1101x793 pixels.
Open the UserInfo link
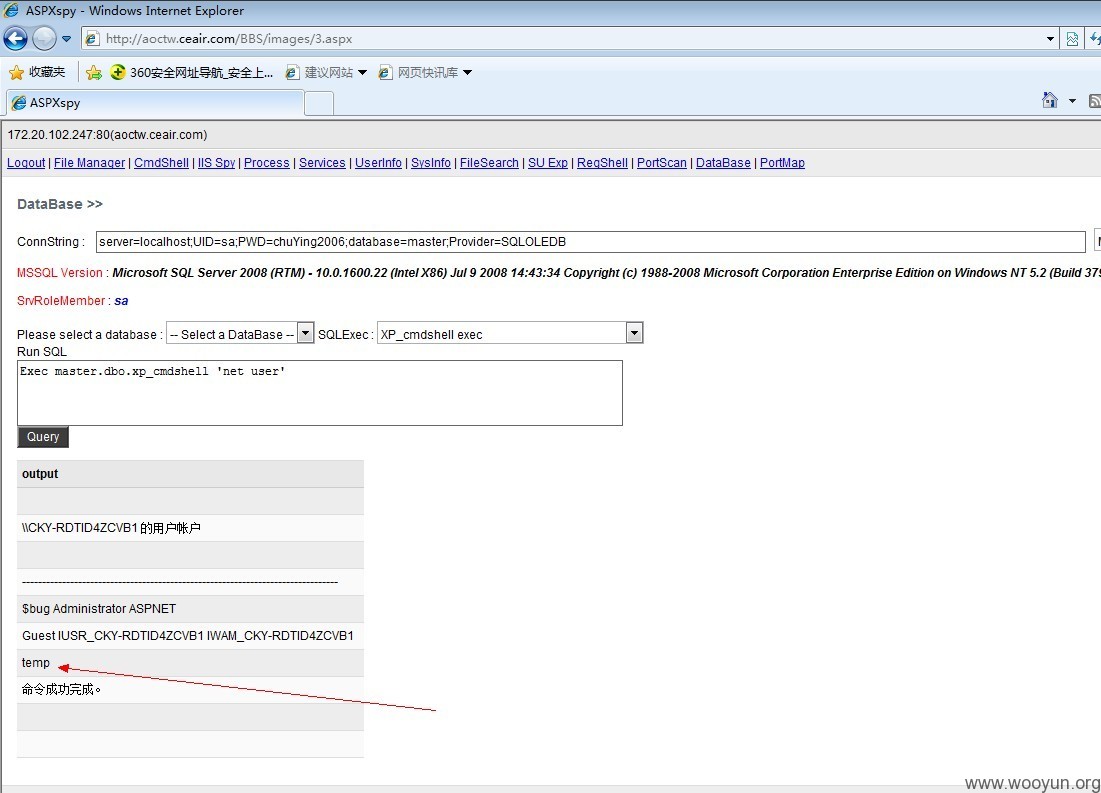(378, 163)
